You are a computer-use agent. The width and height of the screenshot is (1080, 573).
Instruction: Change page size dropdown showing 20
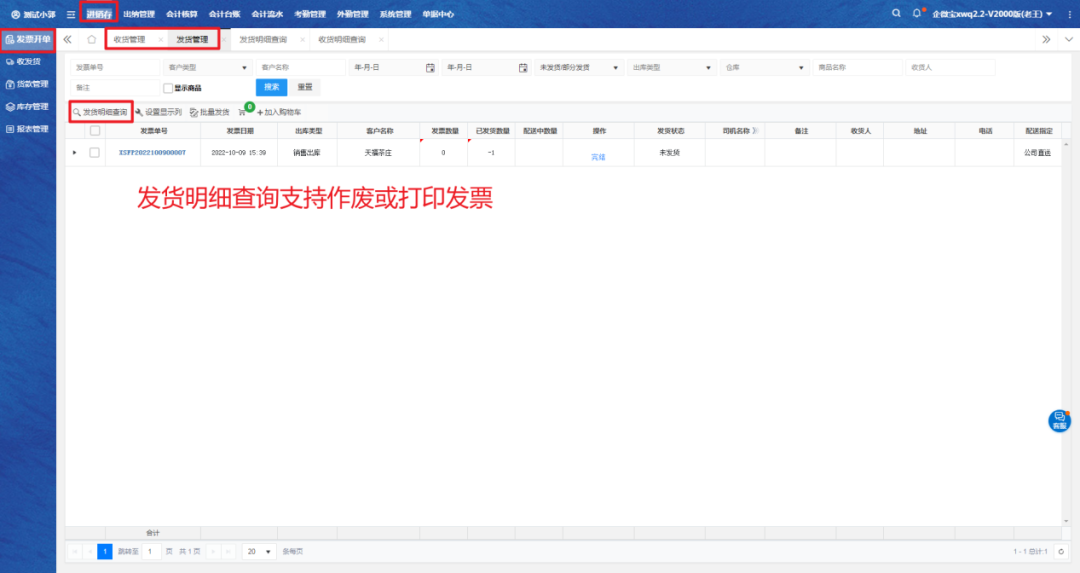tap(260, 551)
